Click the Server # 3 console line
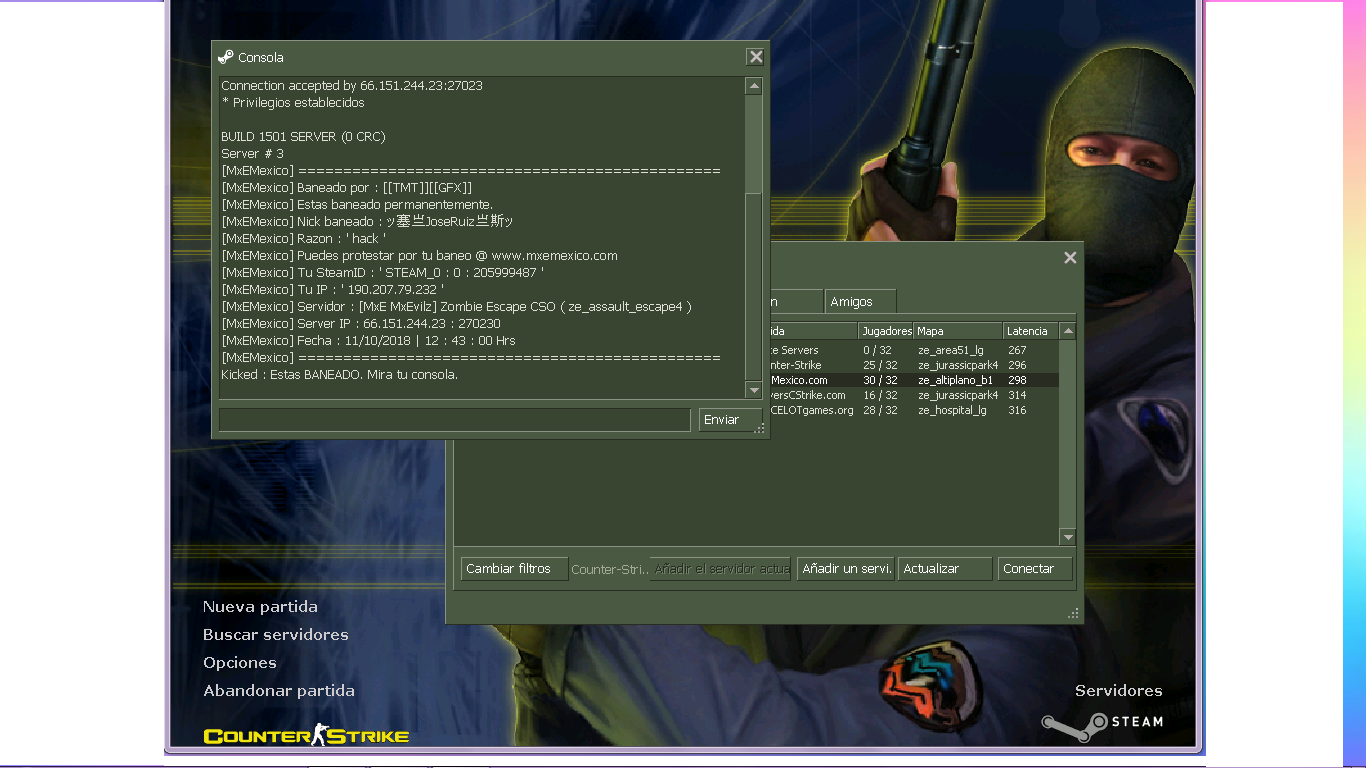 tap(252, 154)
